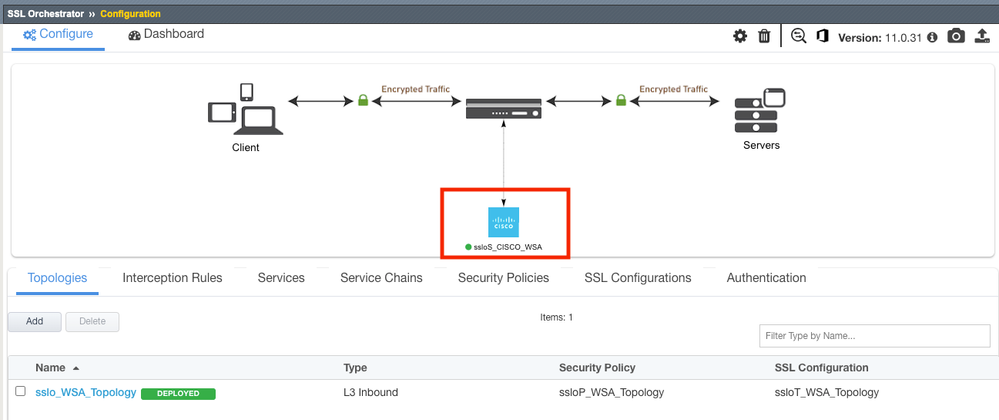This screenshot has height=420, width=999.
Task: Click the green lock near the servers
Action: [x=621, y=100]
